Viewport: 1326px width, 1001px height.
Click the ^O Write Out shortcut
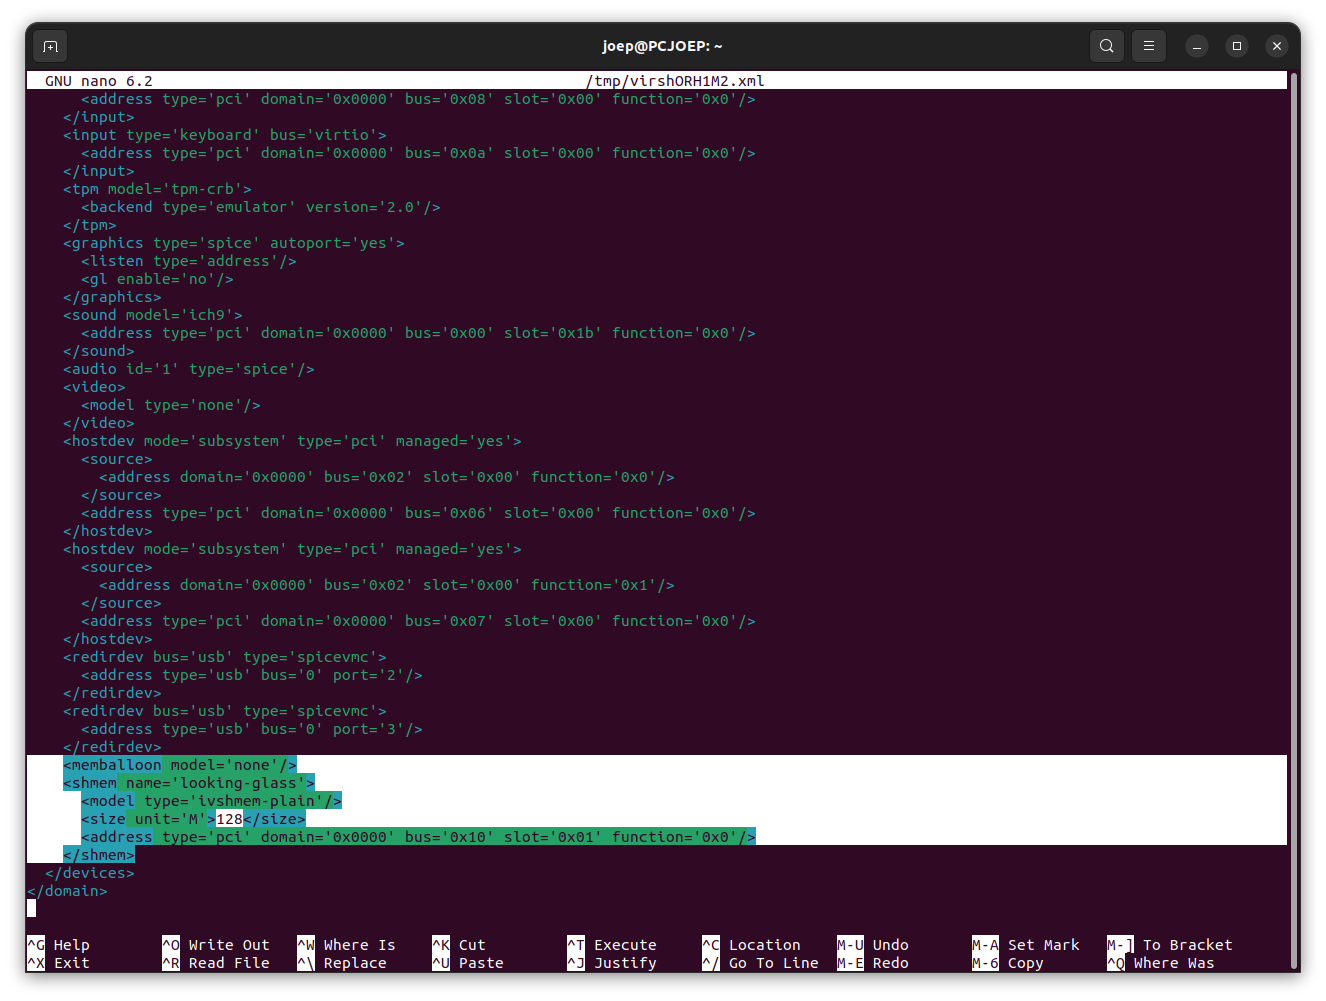click(216, 945)
